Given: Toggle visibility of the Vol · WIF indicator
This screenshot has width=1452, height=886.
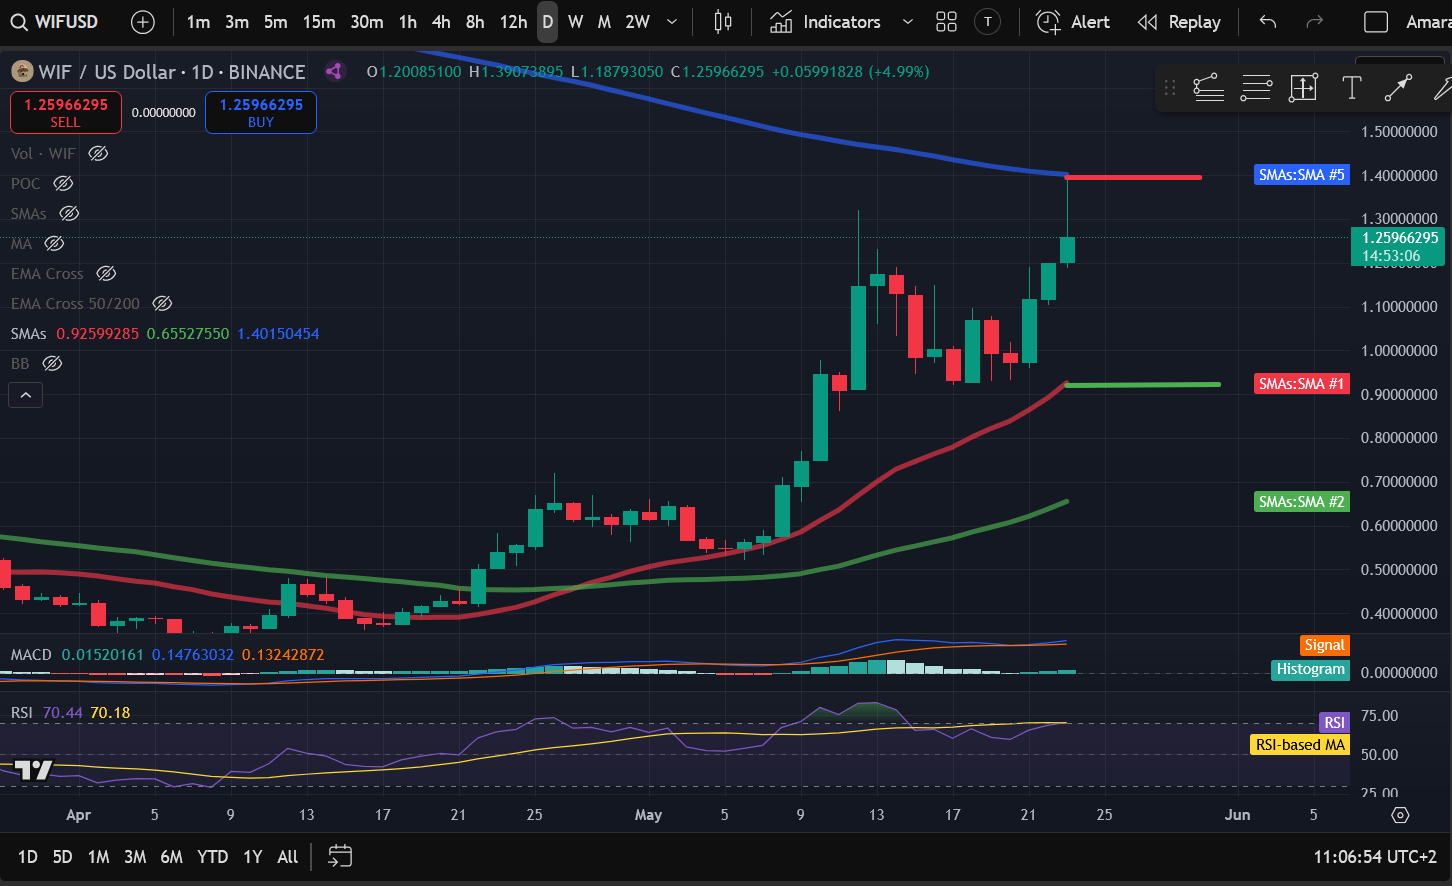Looking at the screenshot, I should click(x=98, y=153).
